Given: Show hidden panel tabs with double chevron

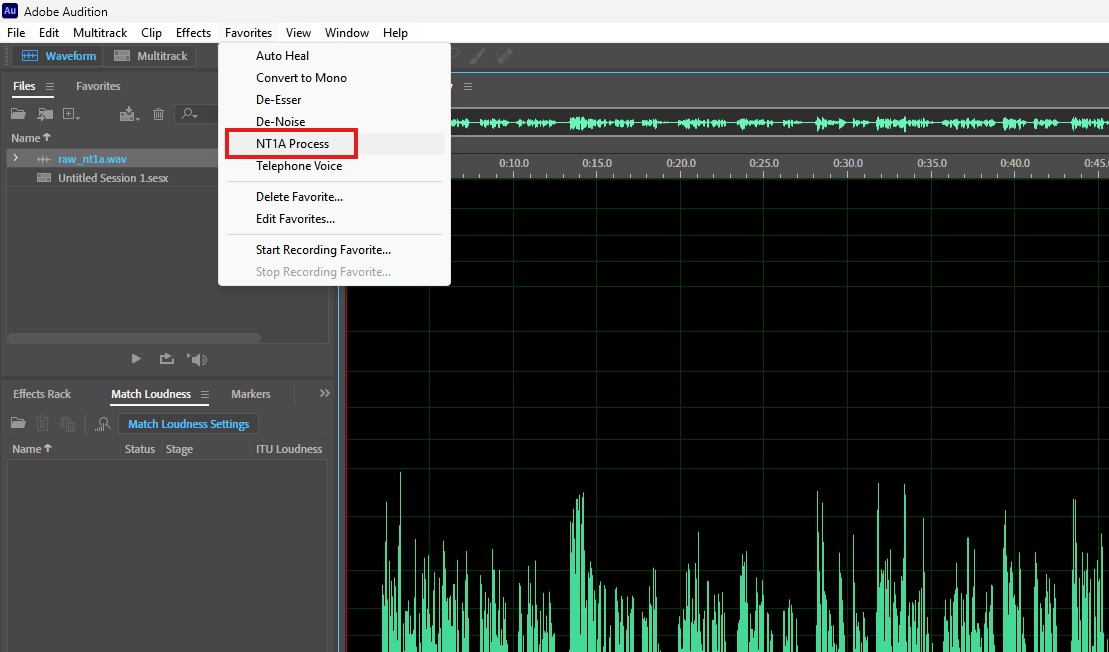Looking at the screenshot, I should (x=324, y=394).
